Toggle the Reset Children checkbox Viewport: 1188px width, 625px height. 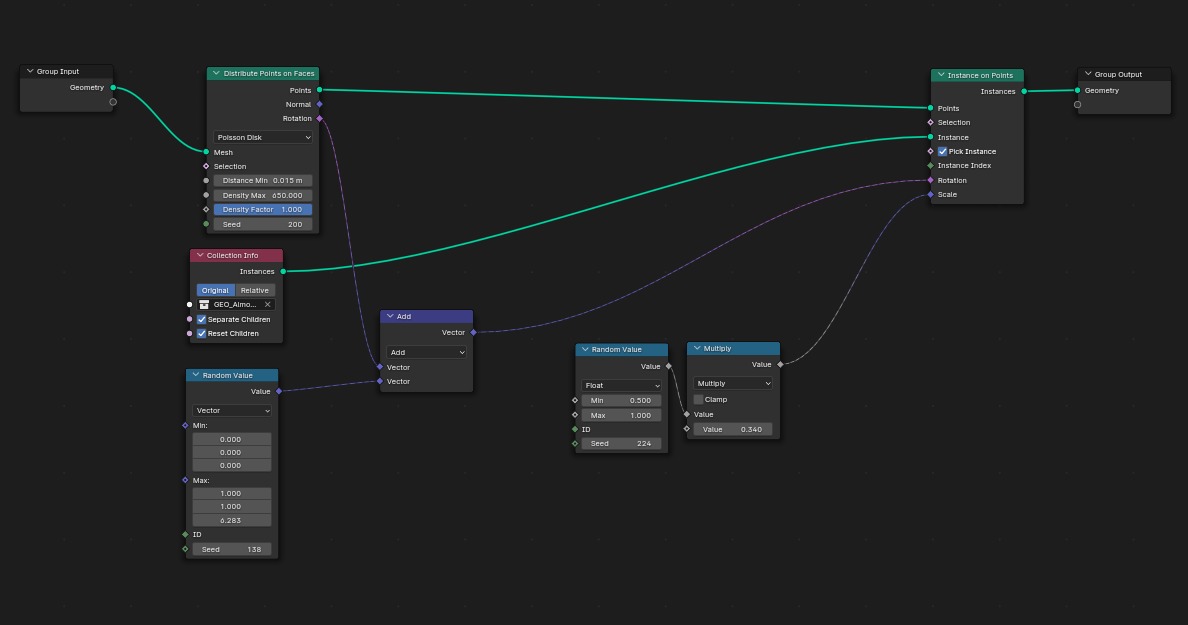click(x=202, y=333)
